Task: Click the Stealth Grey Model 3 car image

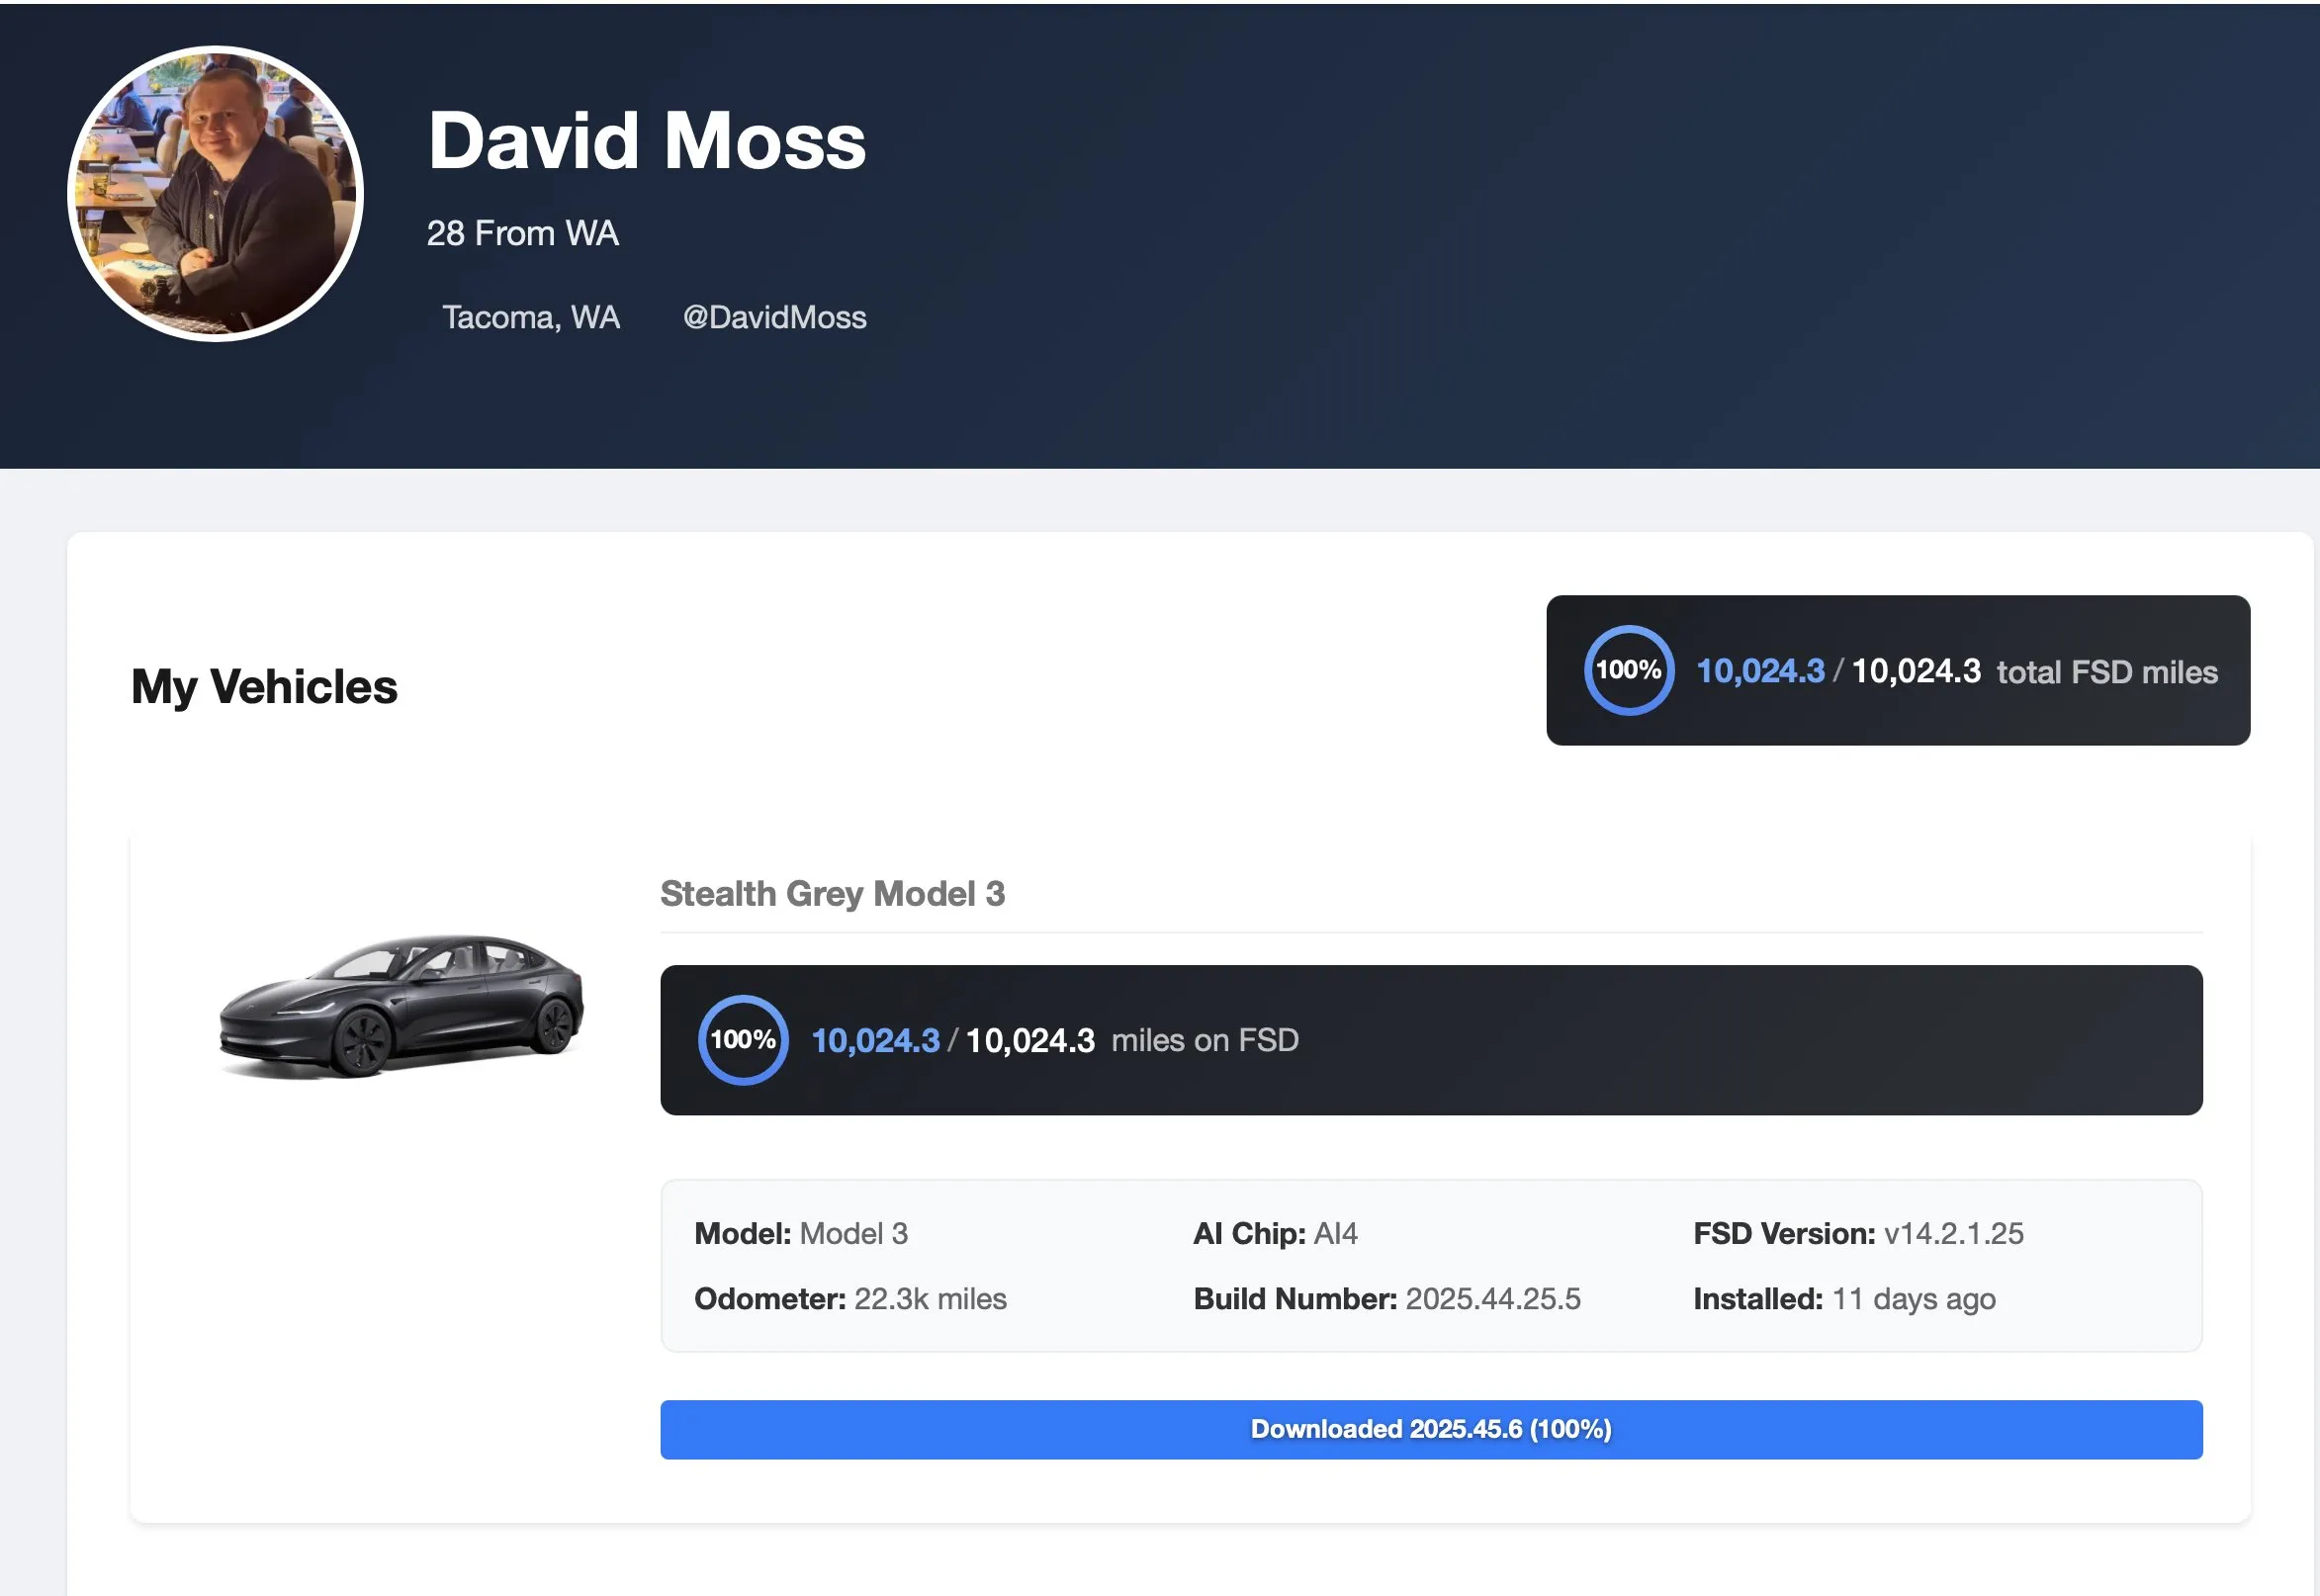Action: 400,1006
